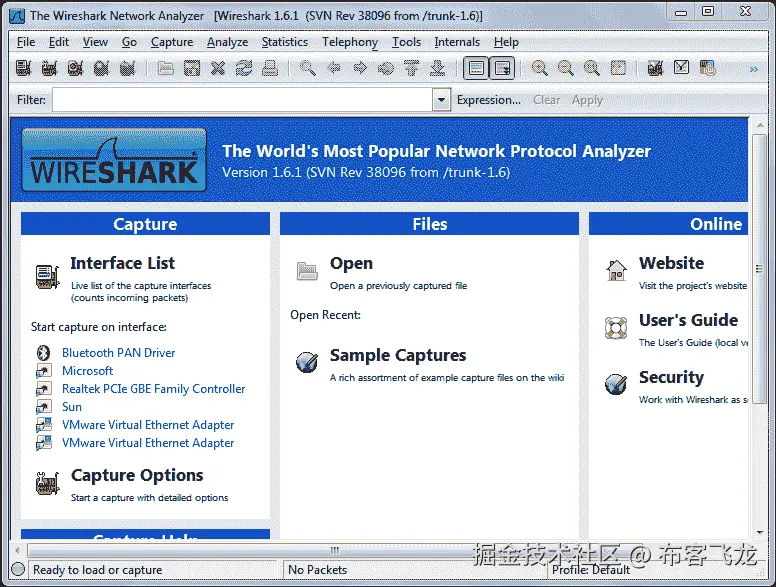
Task: Click the User's Guide lifebuoy icon
Action: pos(616,328)
